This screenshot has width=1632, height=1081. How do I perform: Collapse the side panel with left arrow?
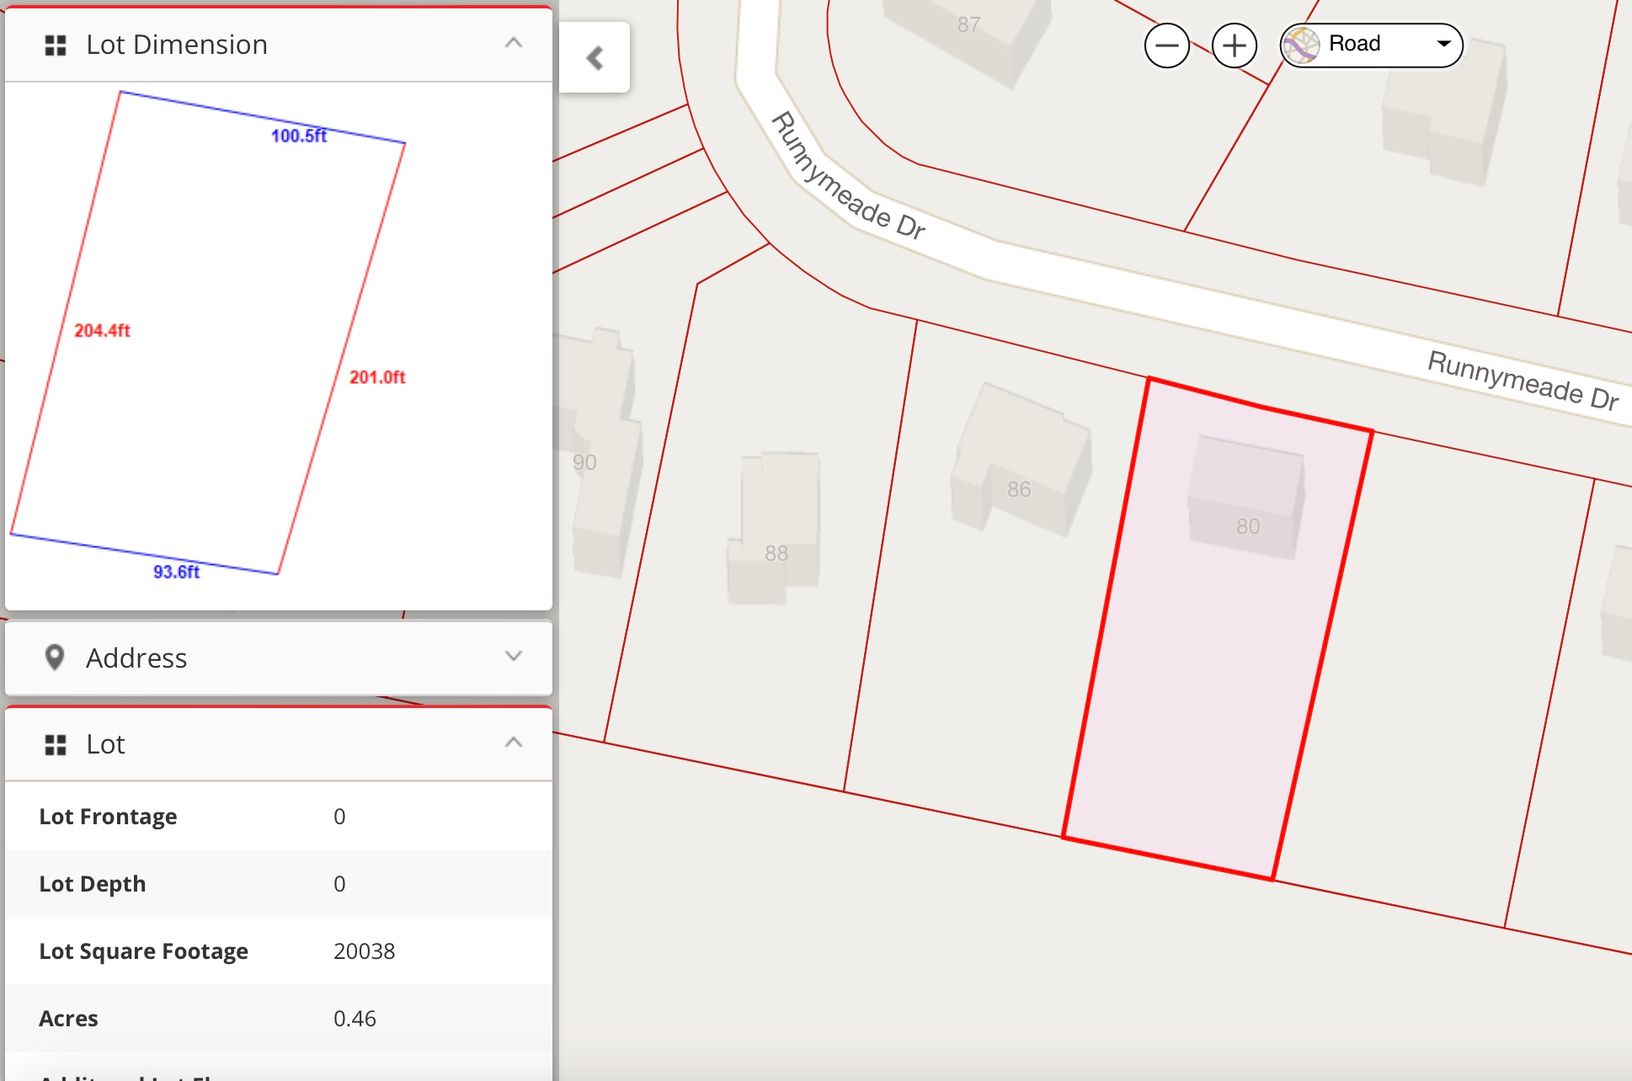point(595,58)
